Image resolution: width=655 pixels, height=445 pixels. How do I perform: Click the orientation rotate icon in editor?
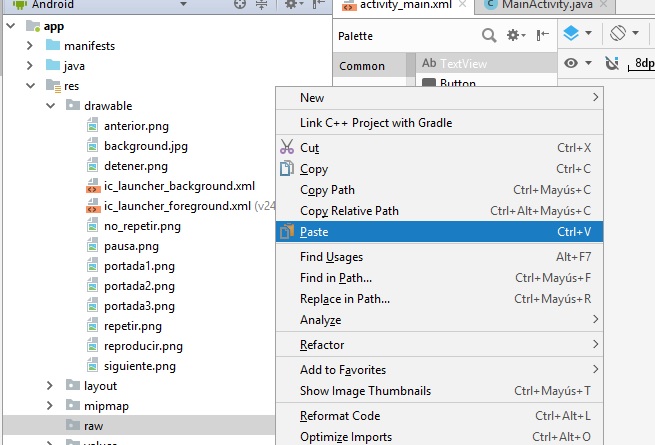point(618,33)
